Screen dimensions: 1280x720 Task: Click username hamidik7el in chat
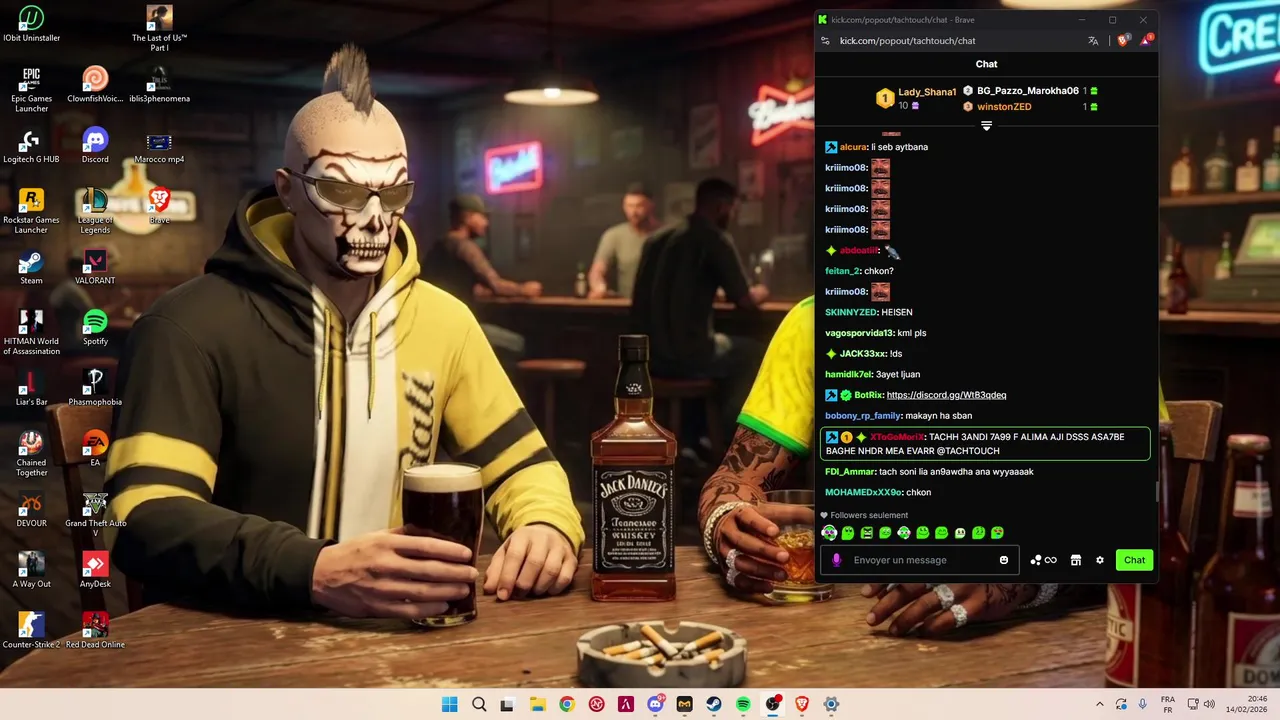pos(849,374)
